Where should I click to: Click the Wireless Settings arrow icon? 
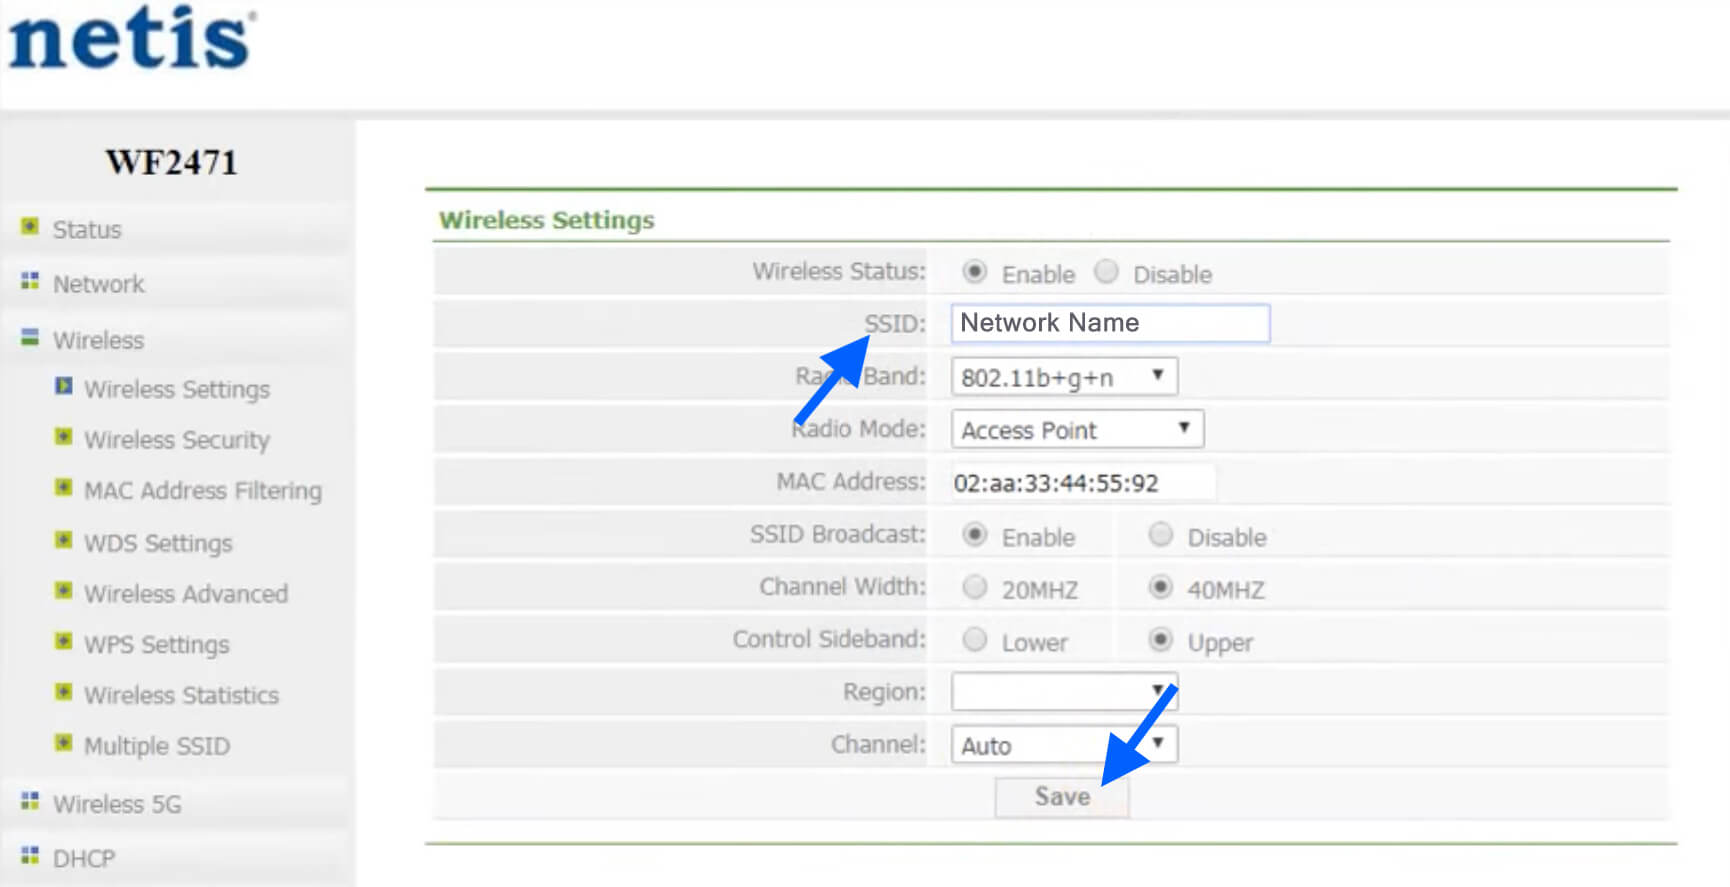[x=64, y=387]
